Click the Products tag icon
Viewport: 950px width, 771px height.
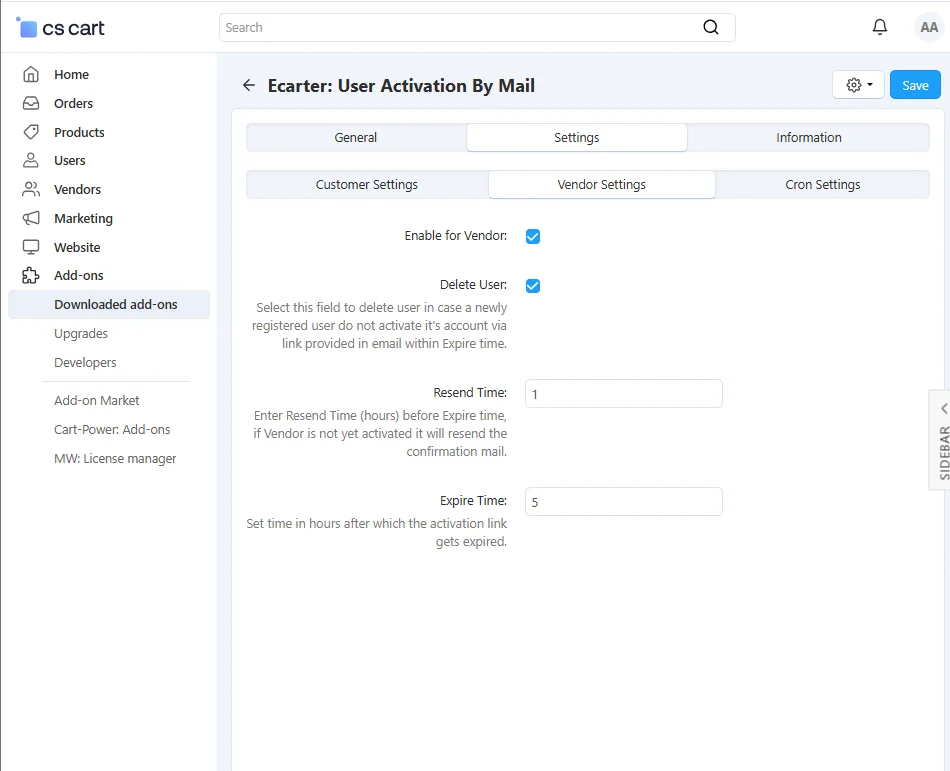pos(31,132)
